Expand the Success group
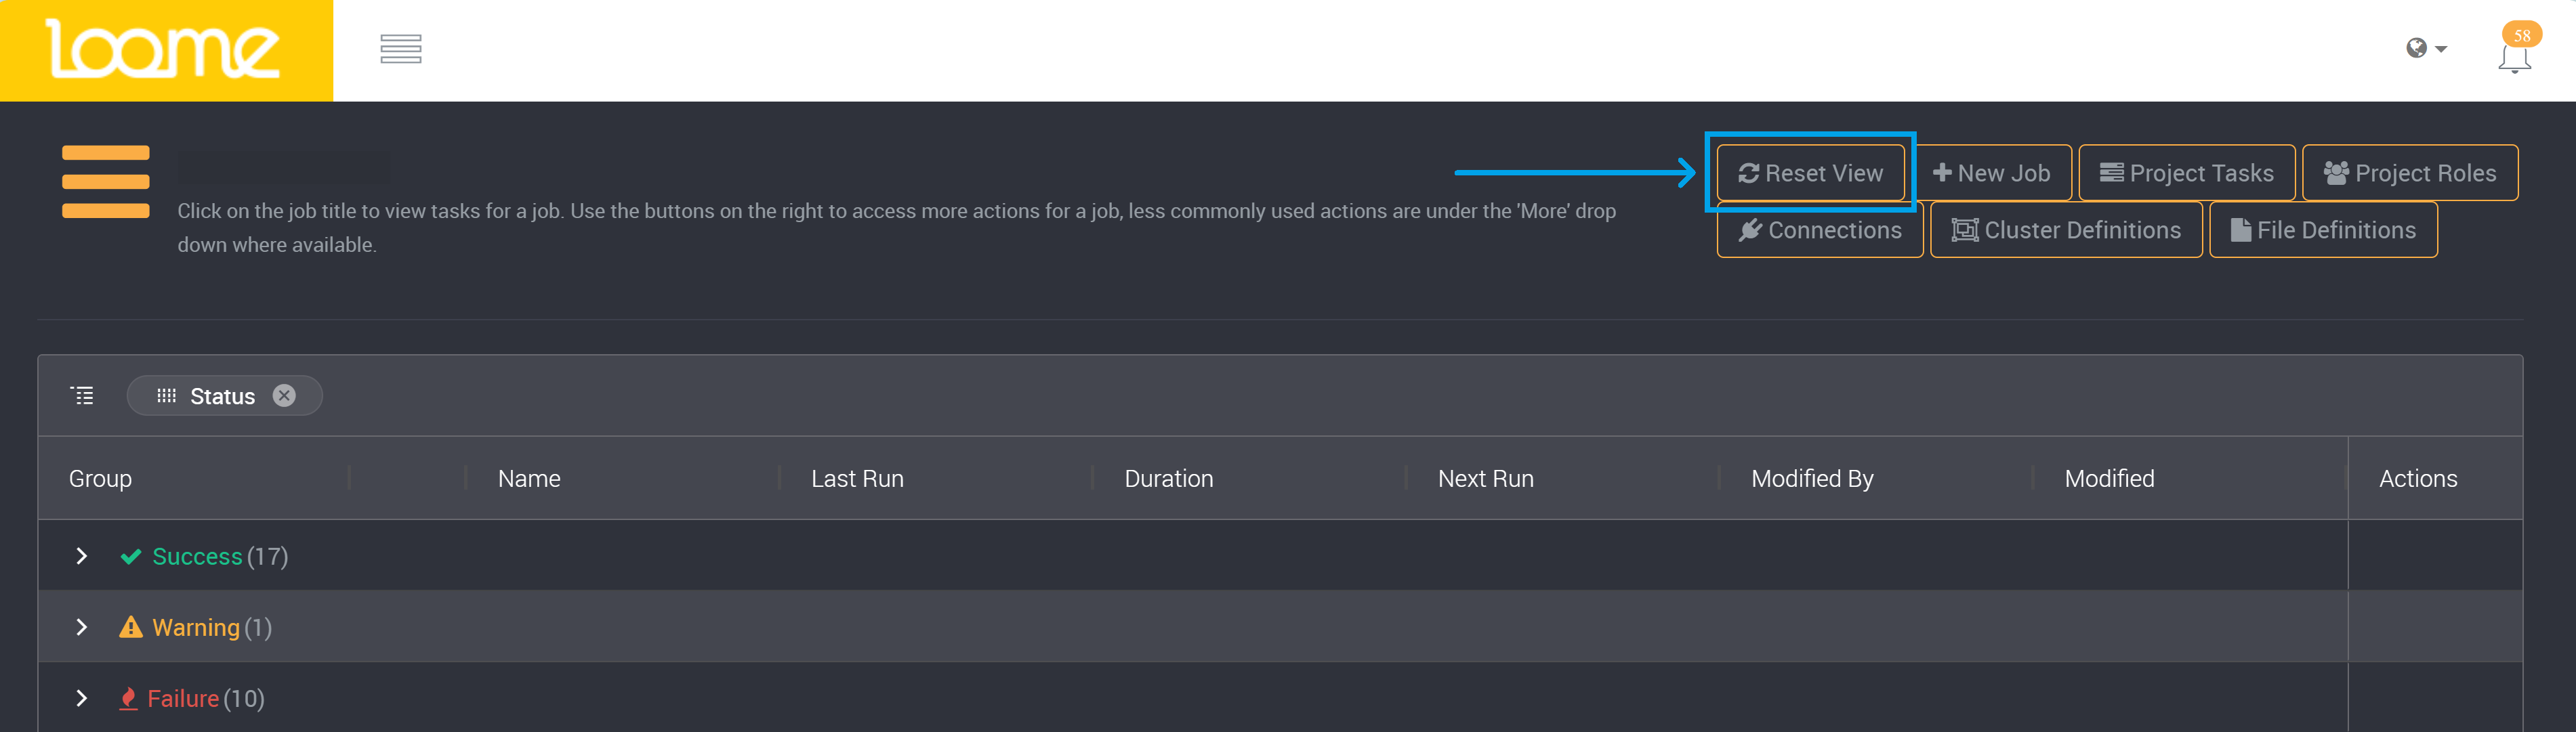The width and height of the screenshot is (2576, 732). tap(82, 556)
